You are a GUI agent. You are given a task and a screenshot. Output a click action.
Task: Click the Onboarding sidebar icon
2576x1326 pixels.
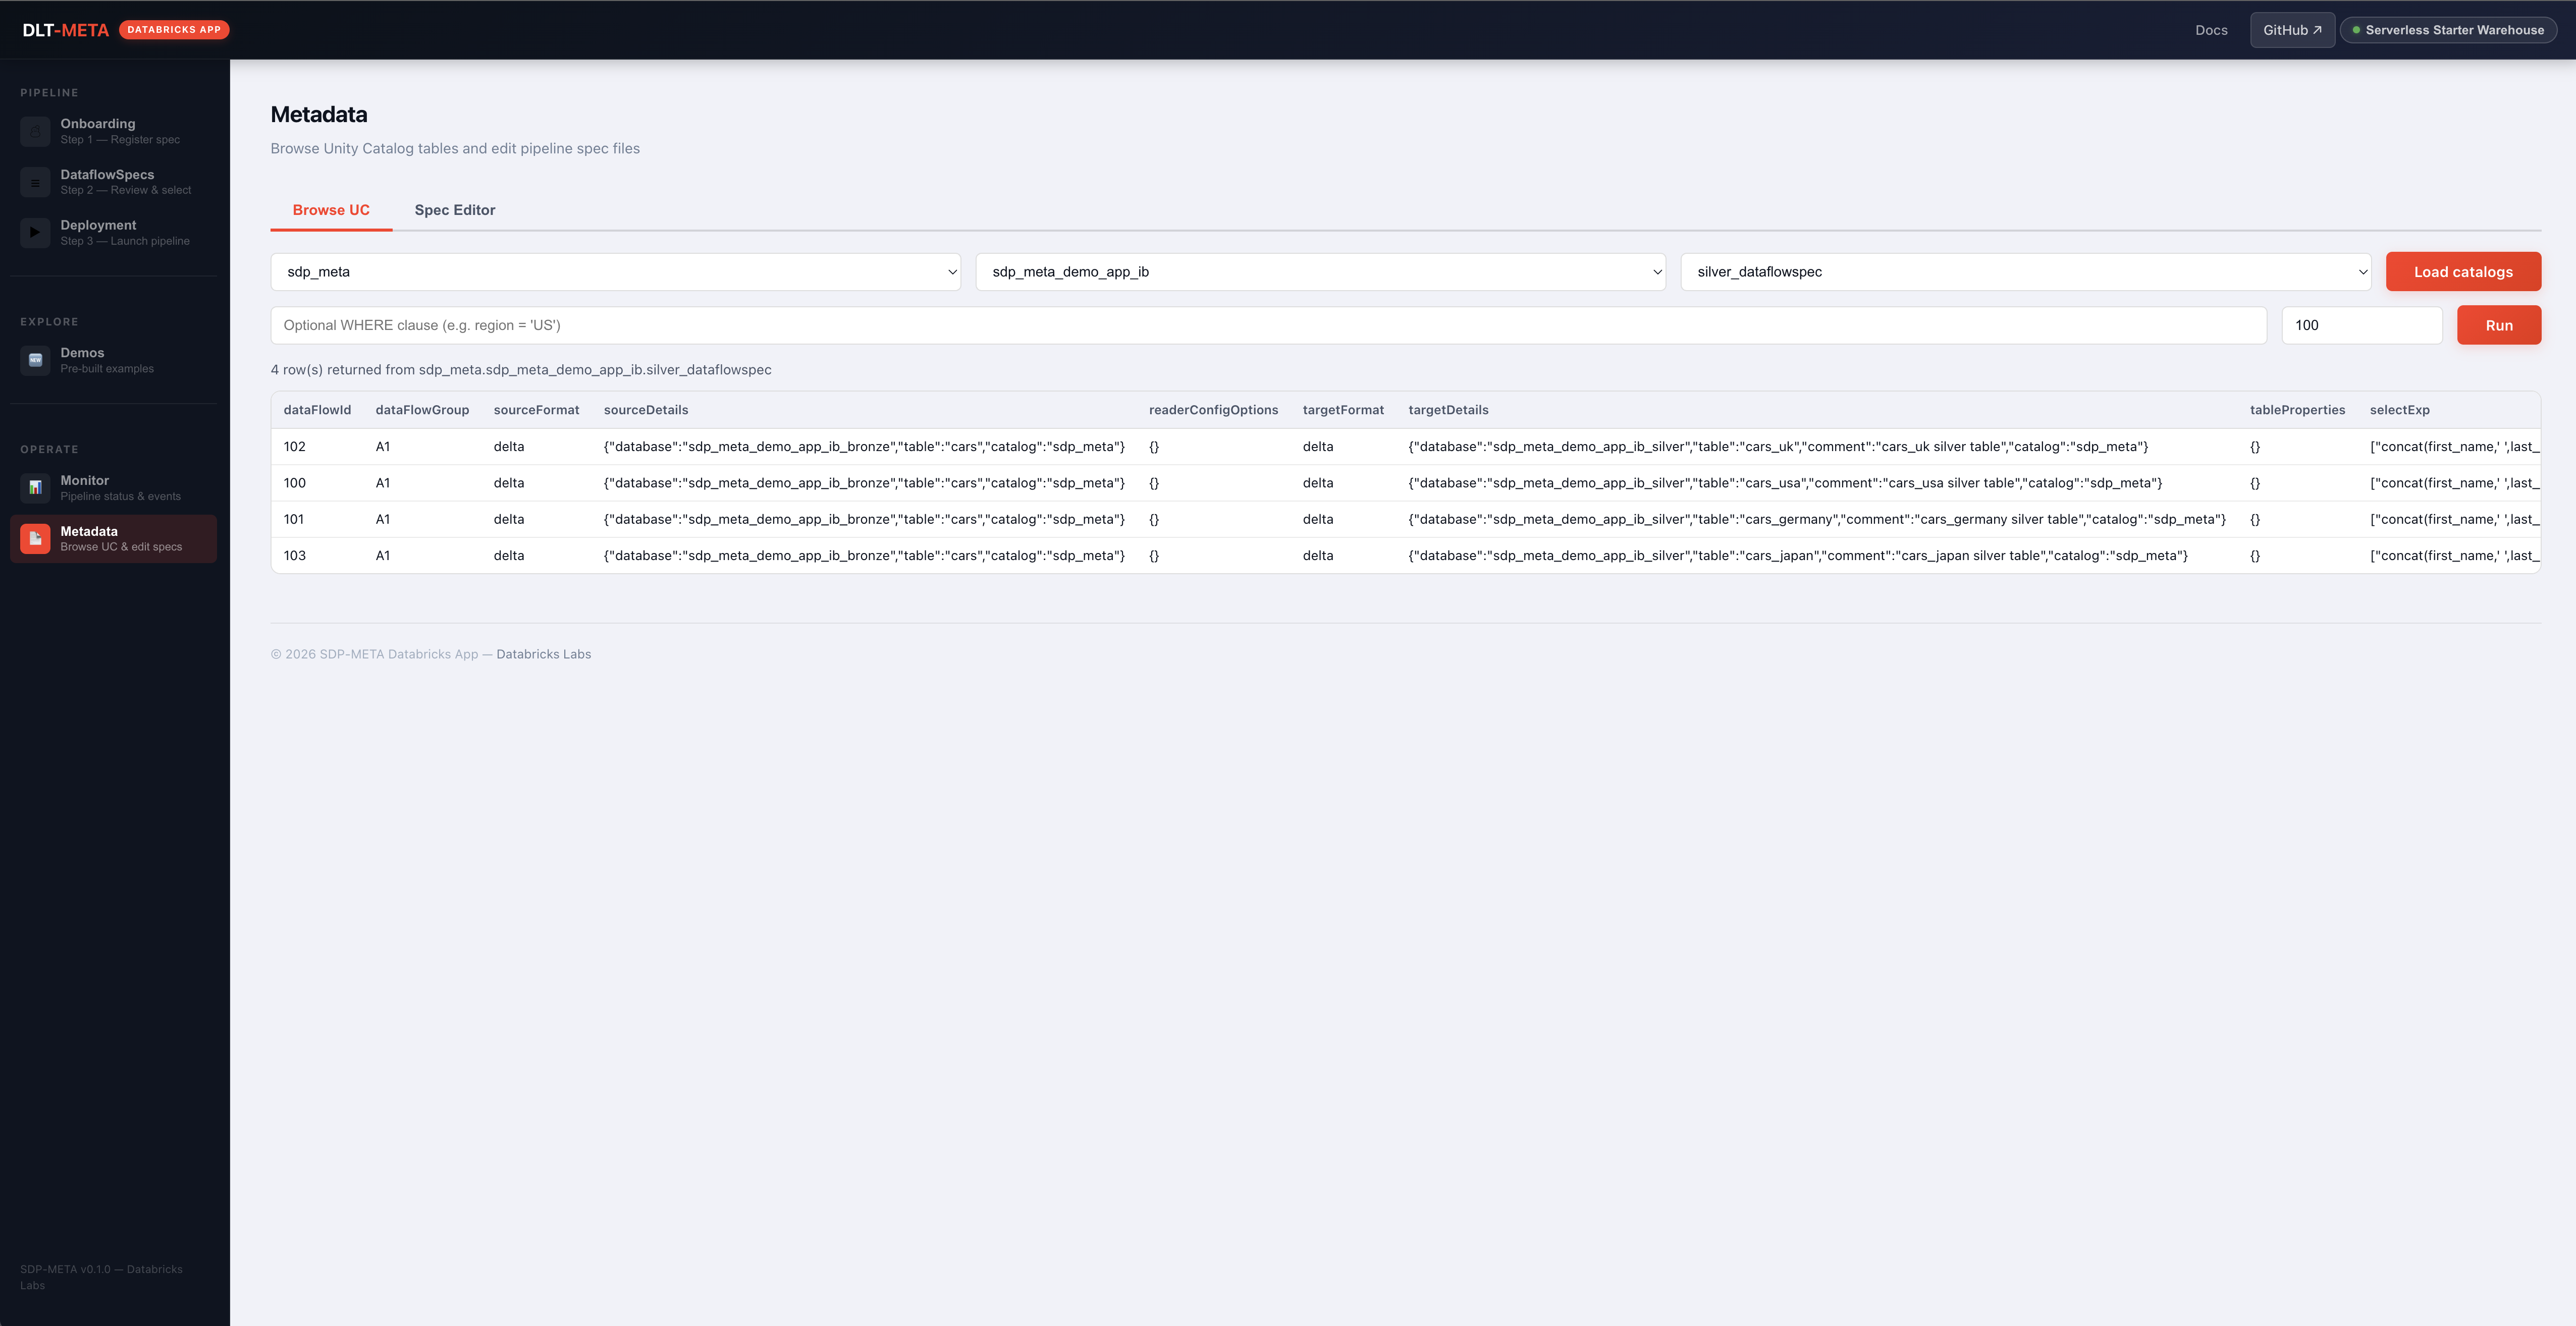click(35, 131)
